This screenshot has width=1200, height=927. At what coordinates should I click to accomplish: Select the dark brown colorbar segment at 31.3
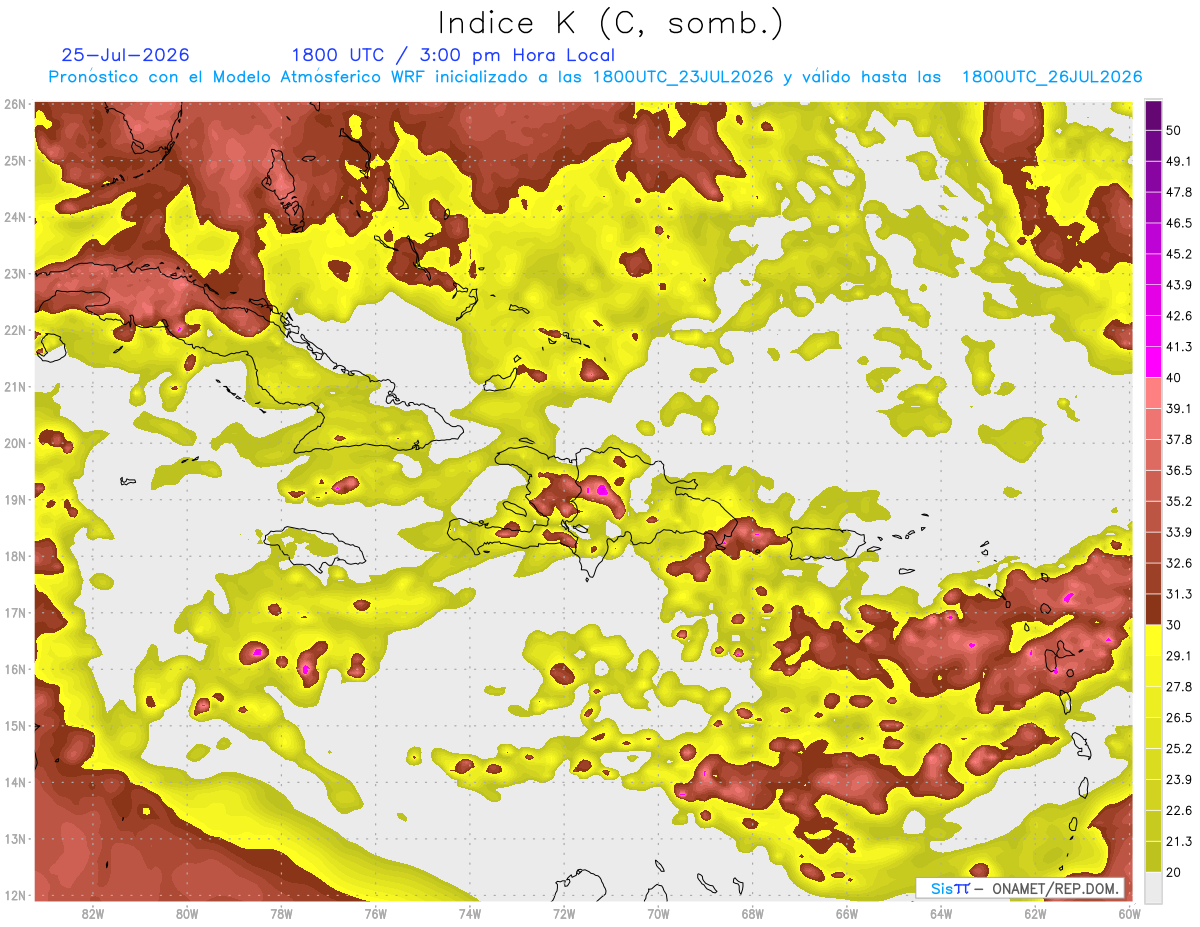(x=1153, y=608)
